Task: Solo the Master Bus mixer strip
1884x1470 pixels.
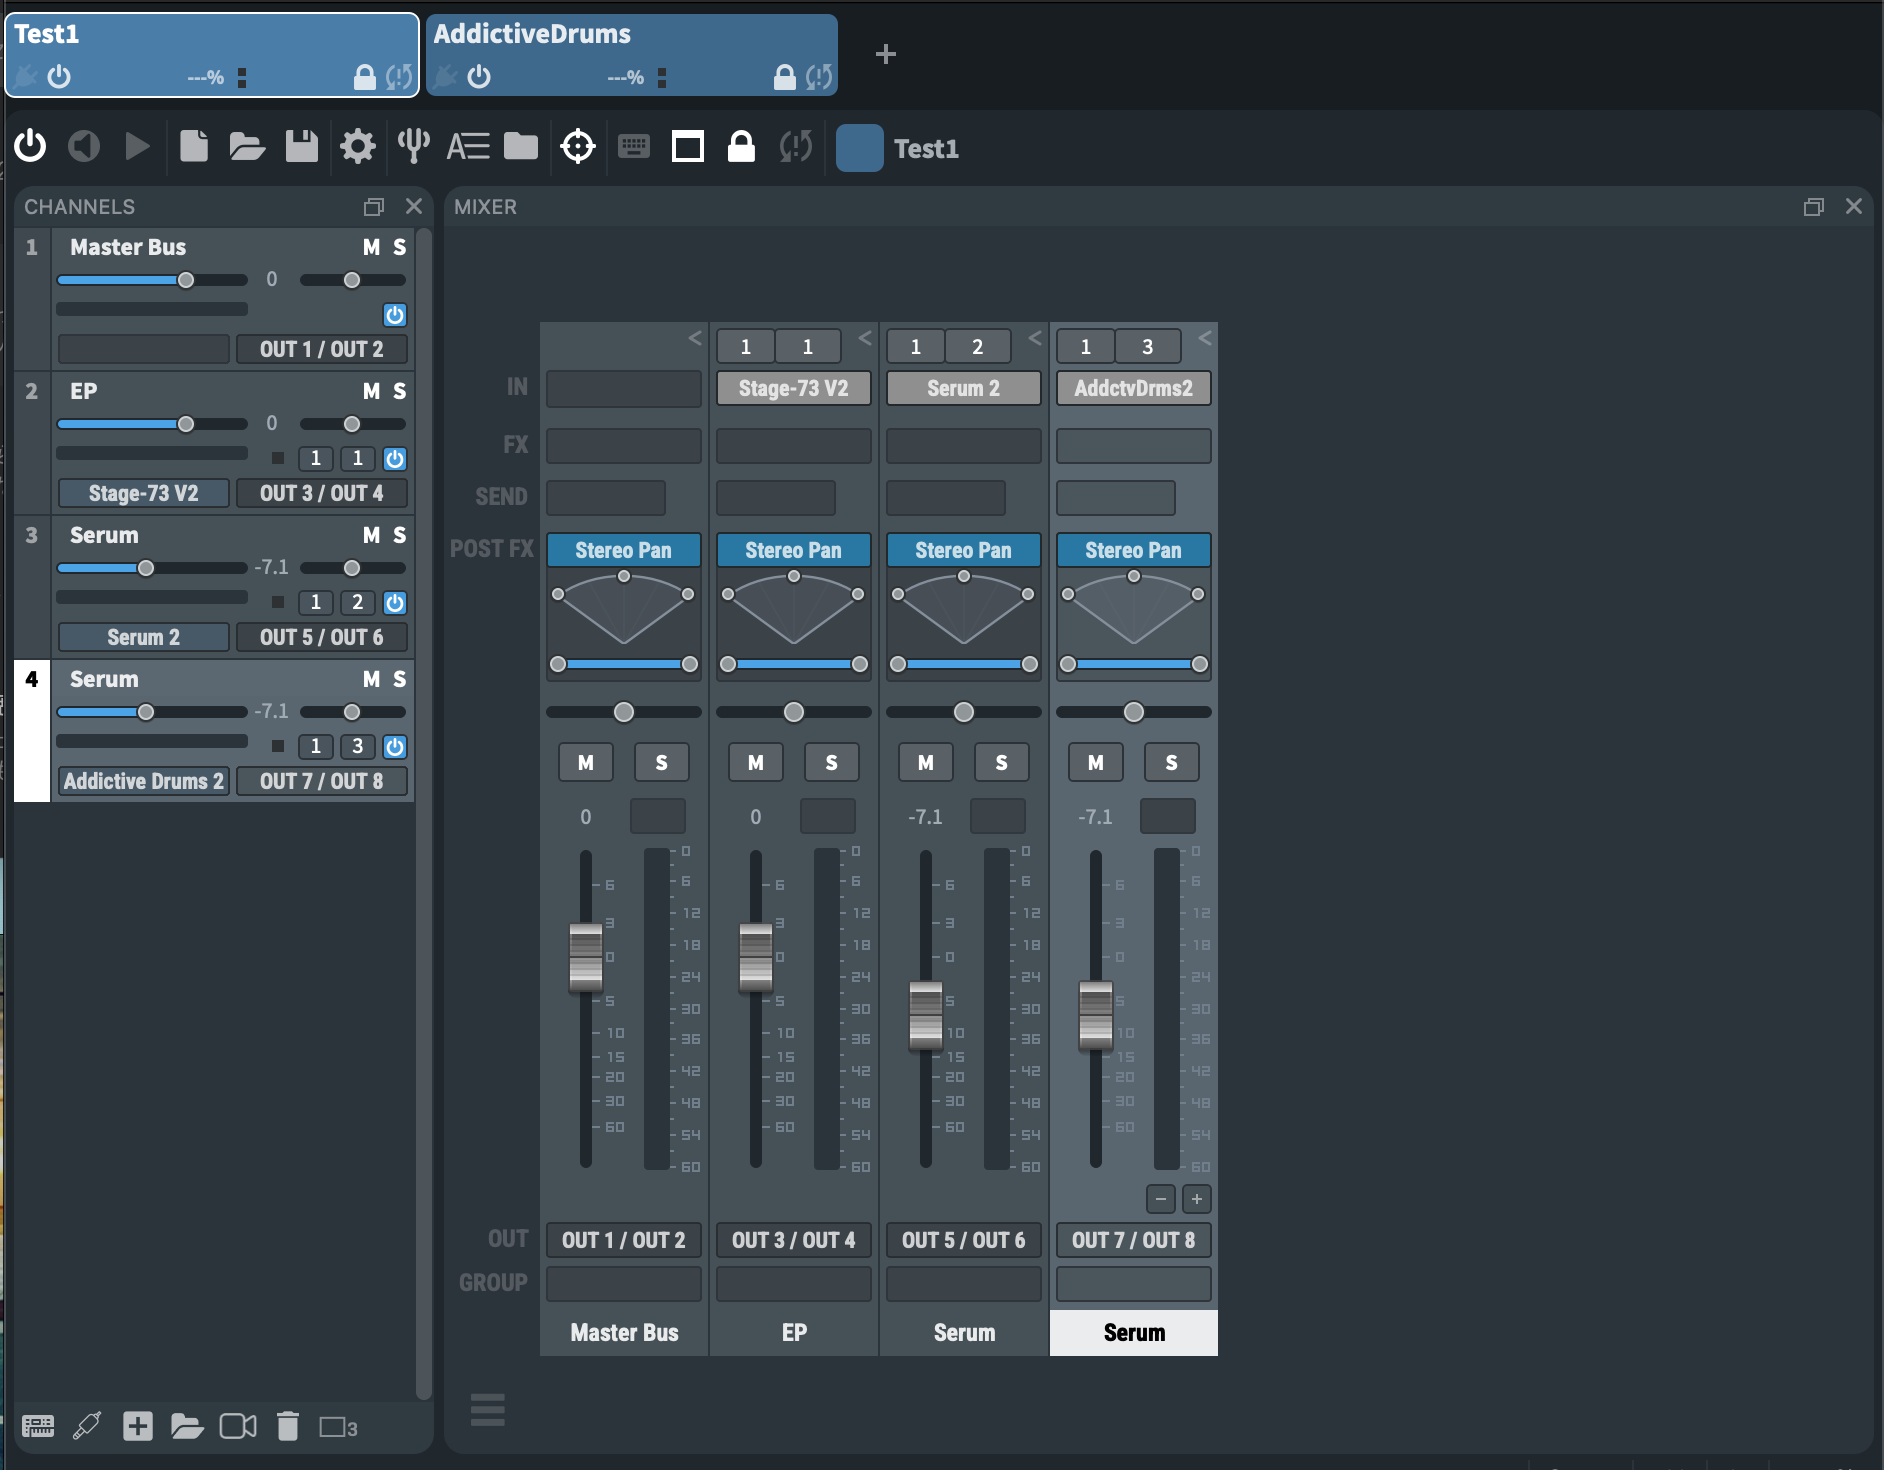Action: [661, 763]
